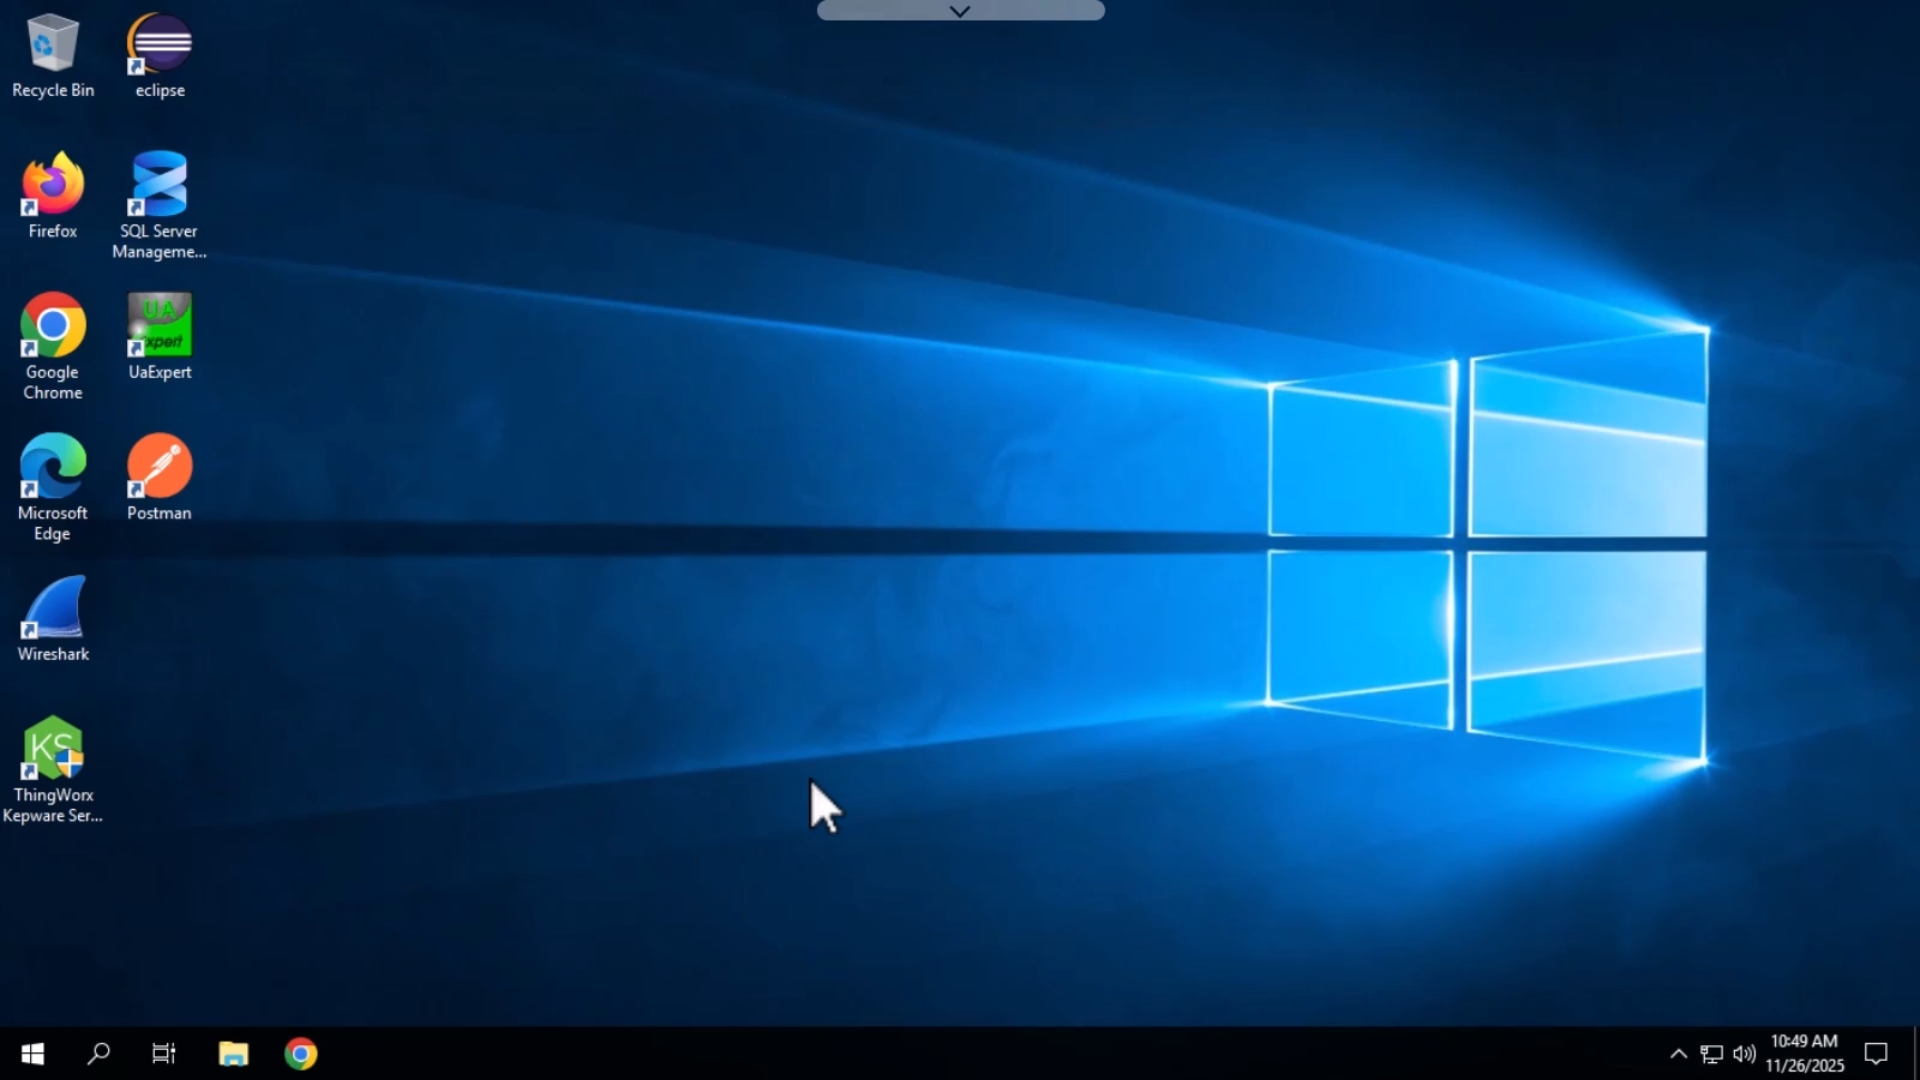
Task: Select the UaExpert desktop shortcut
Action: 160,337
